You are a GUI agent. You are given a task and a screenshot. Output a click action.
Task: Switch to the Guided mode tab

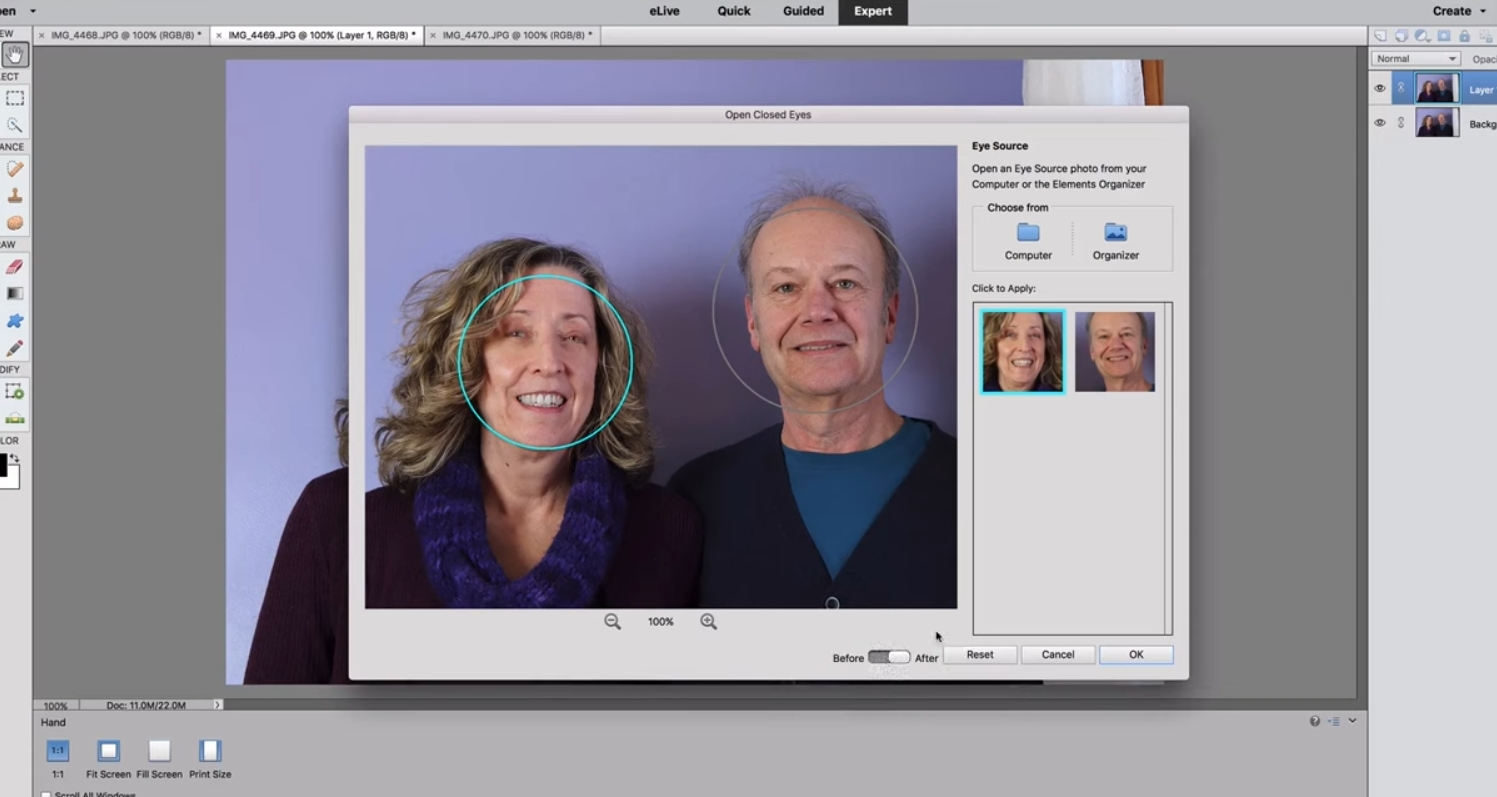(803, 11)
